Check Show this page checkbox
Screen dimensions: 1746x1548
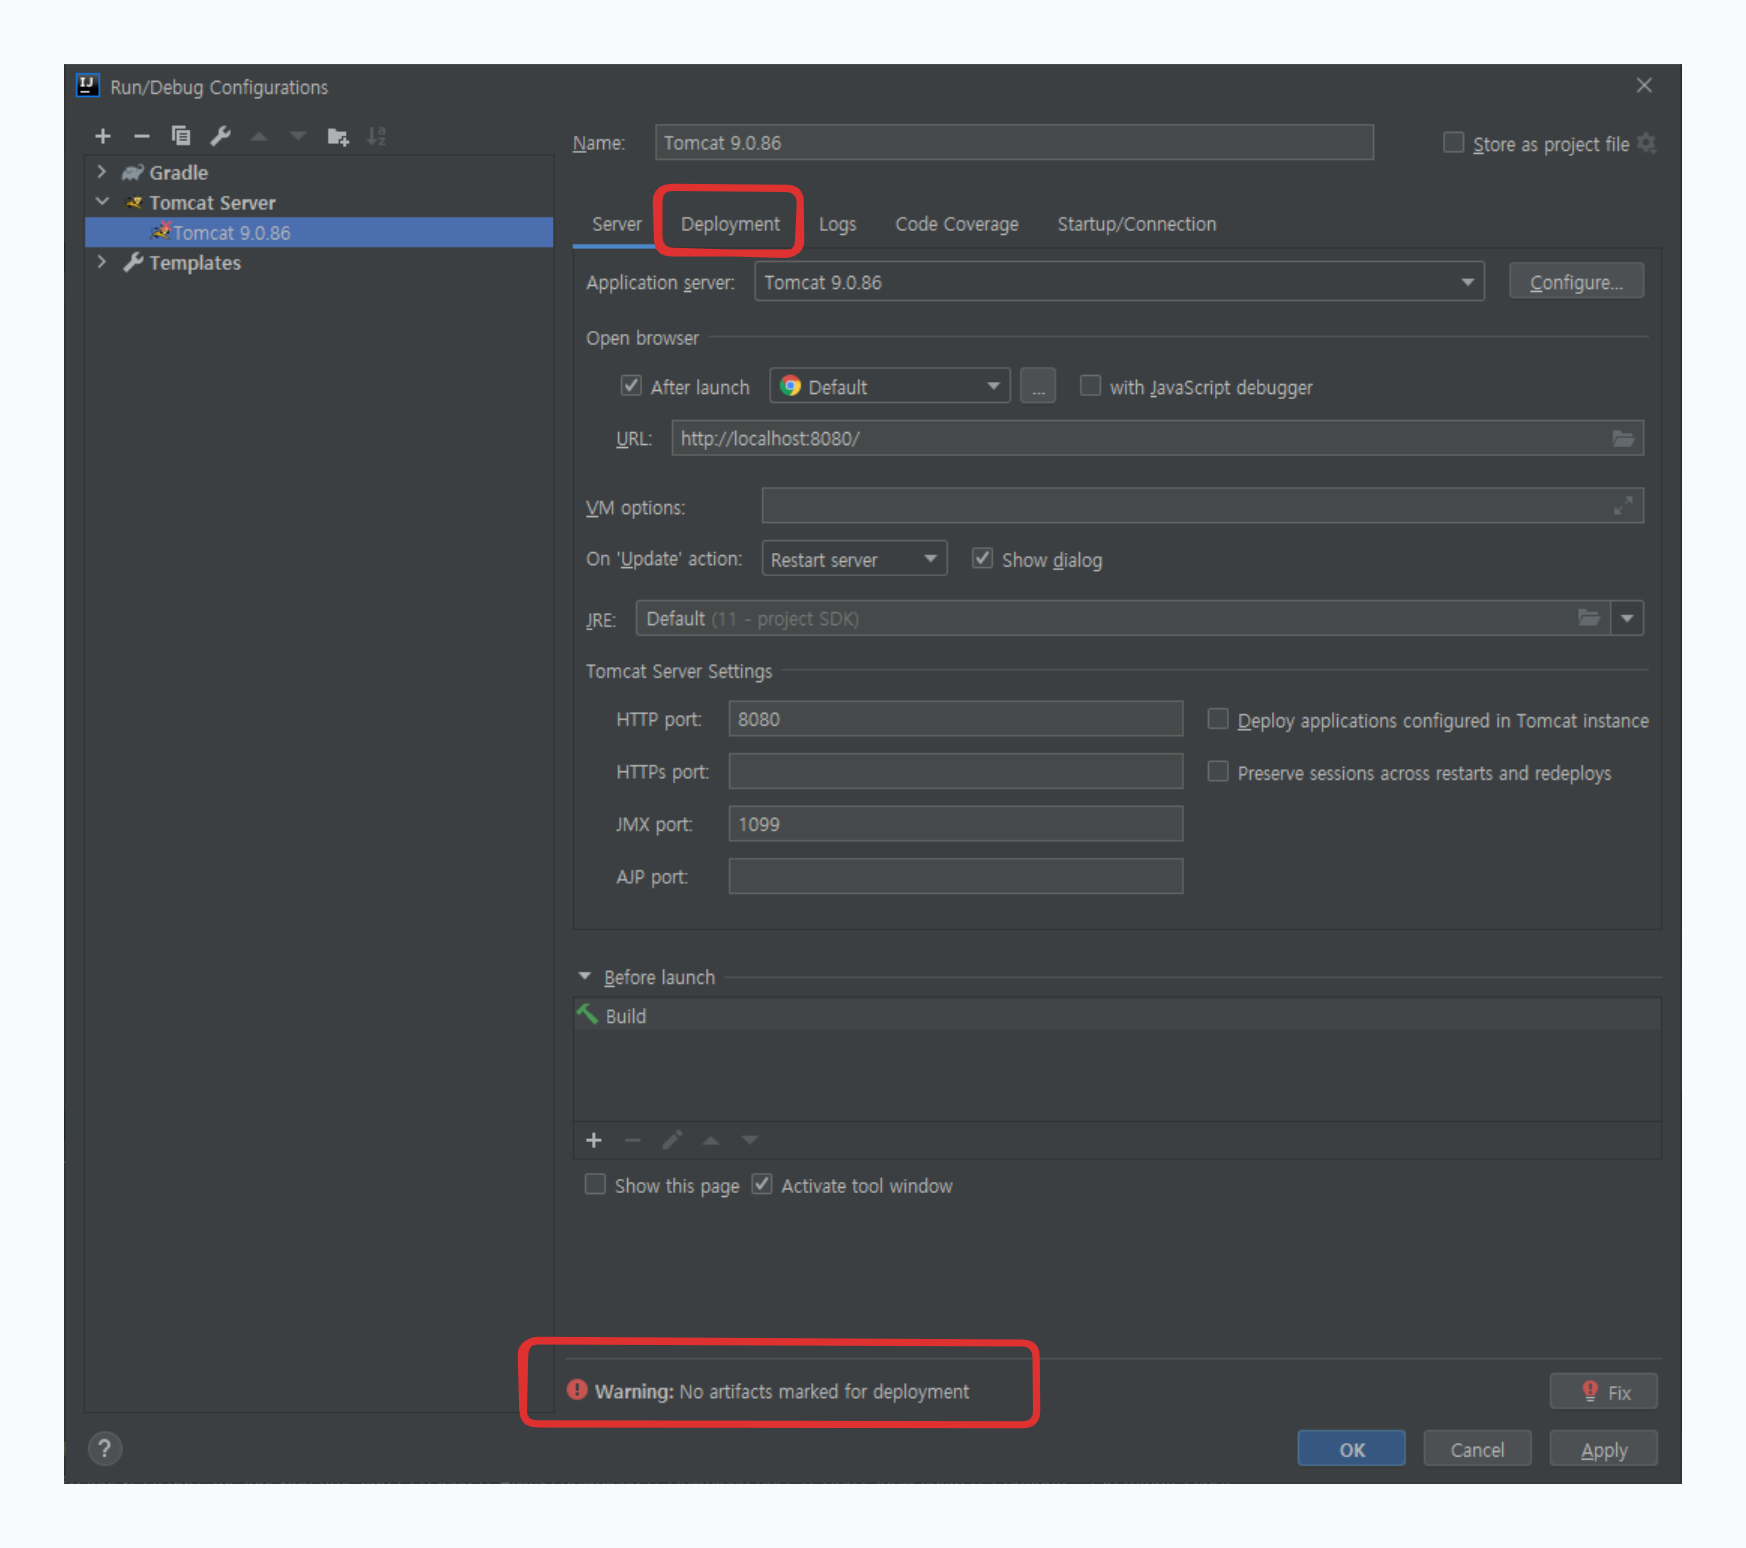coord(595,1184)
